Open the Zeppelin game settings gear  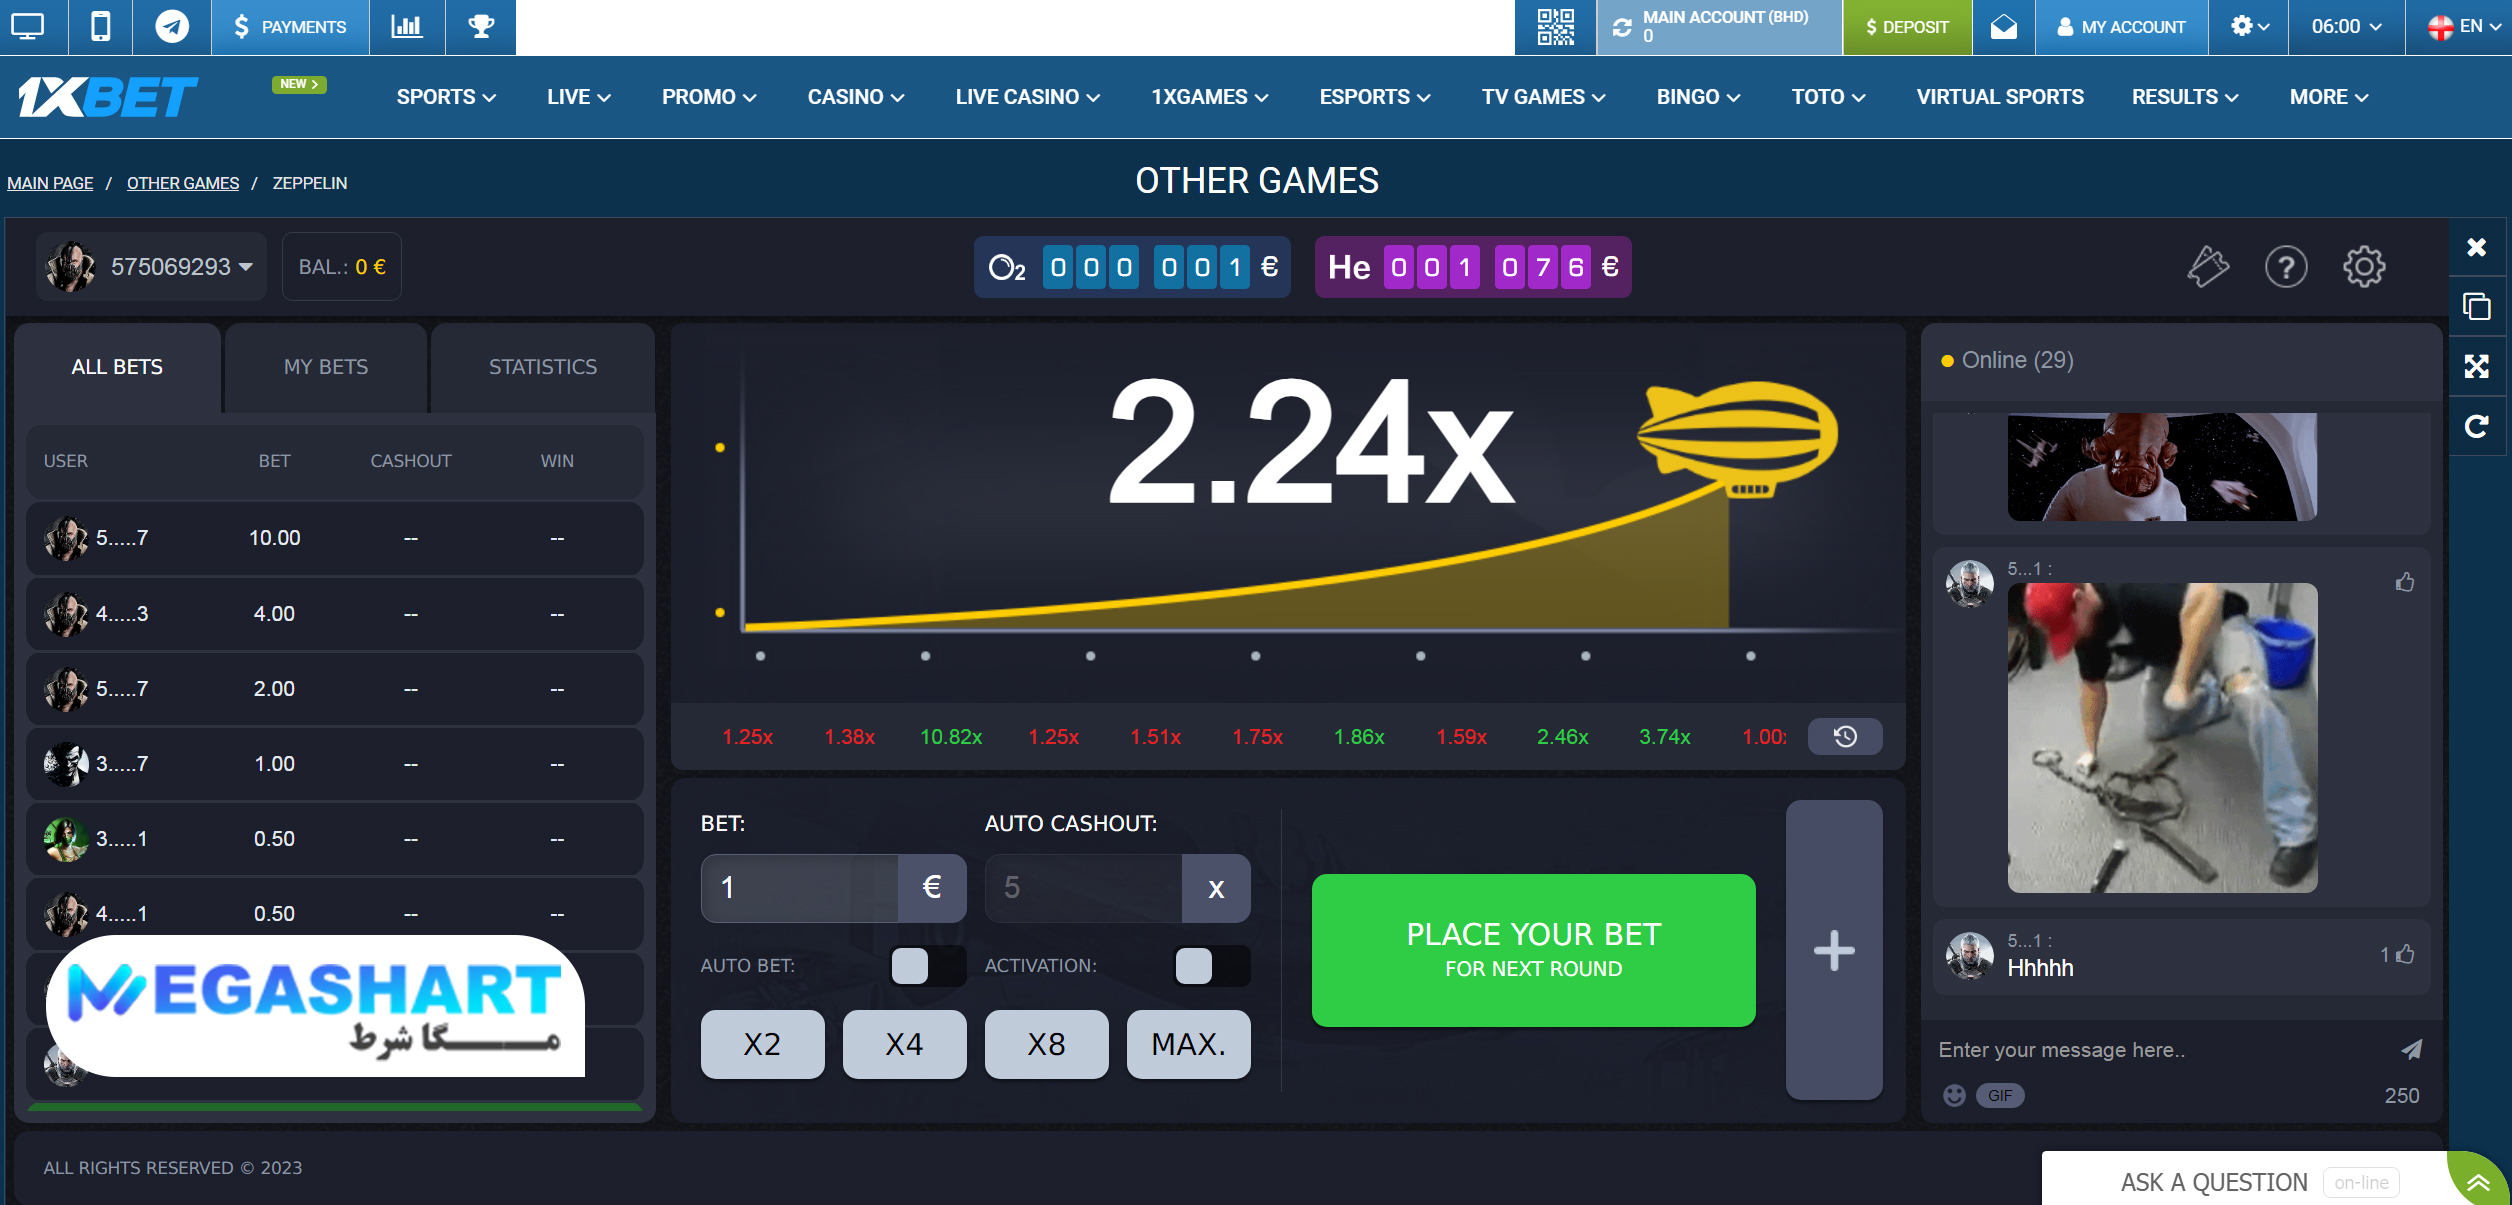2364,267
